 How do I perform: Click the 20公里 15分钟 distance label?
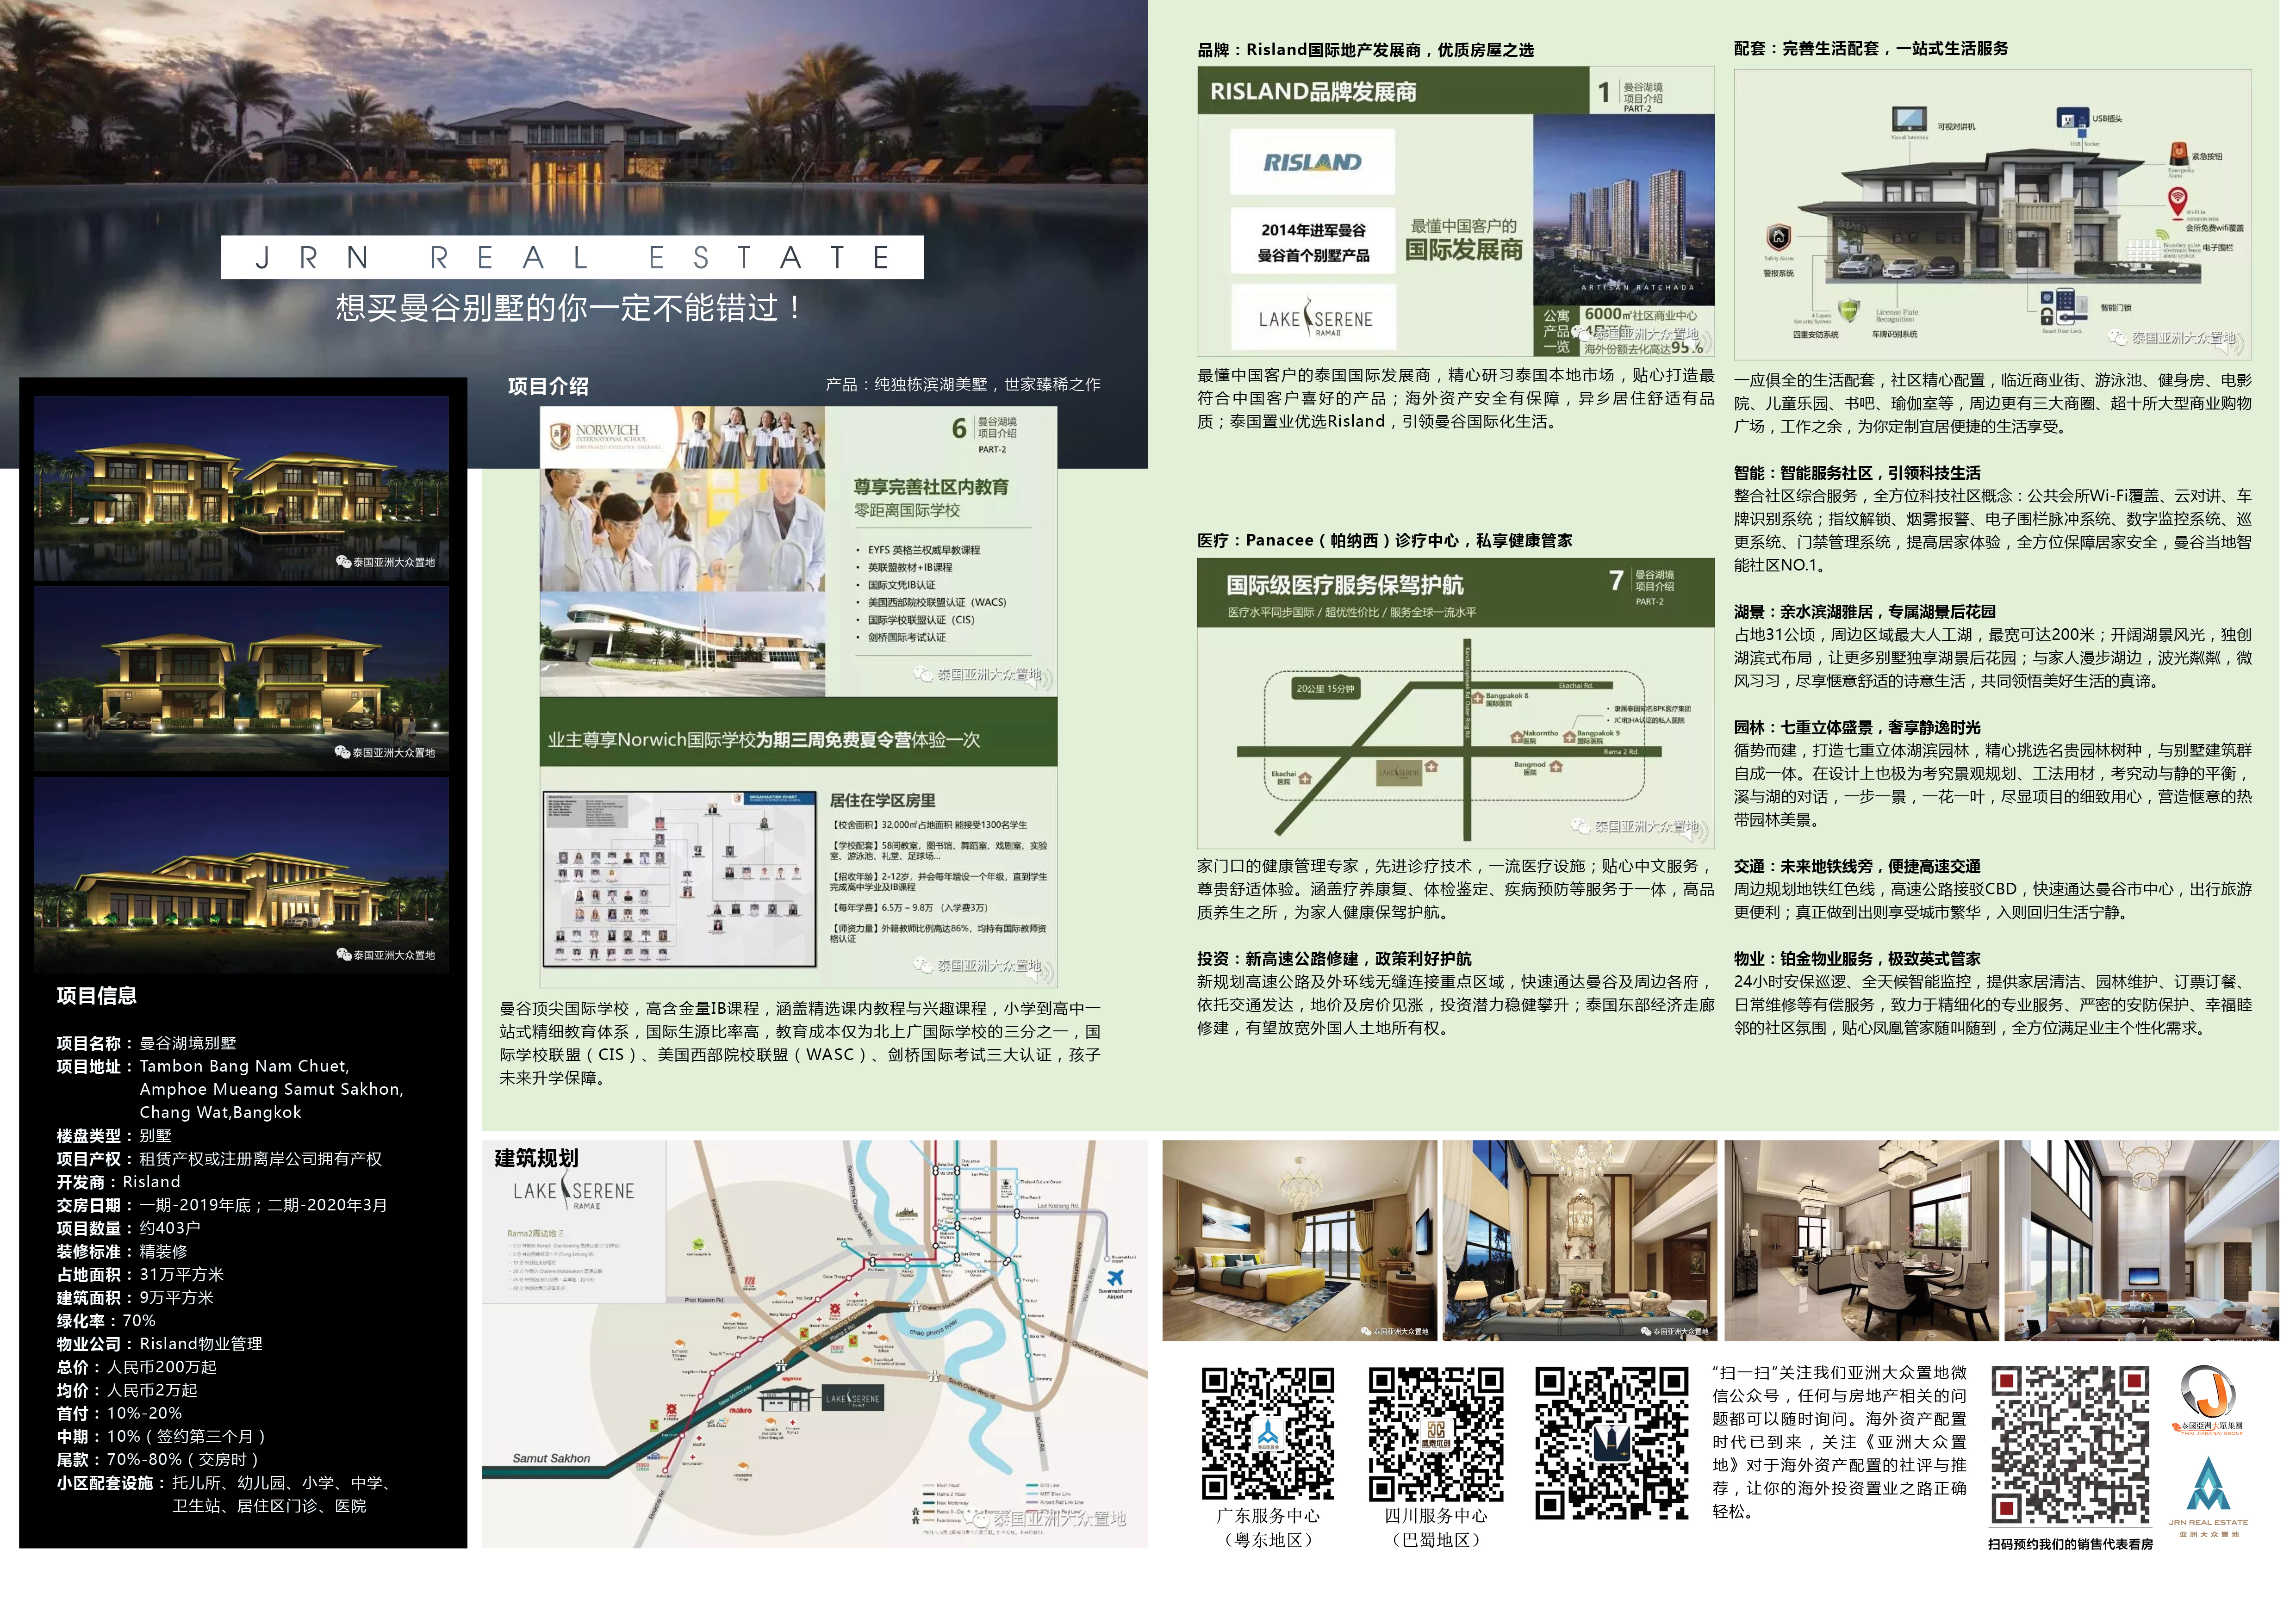point(1325,689)
